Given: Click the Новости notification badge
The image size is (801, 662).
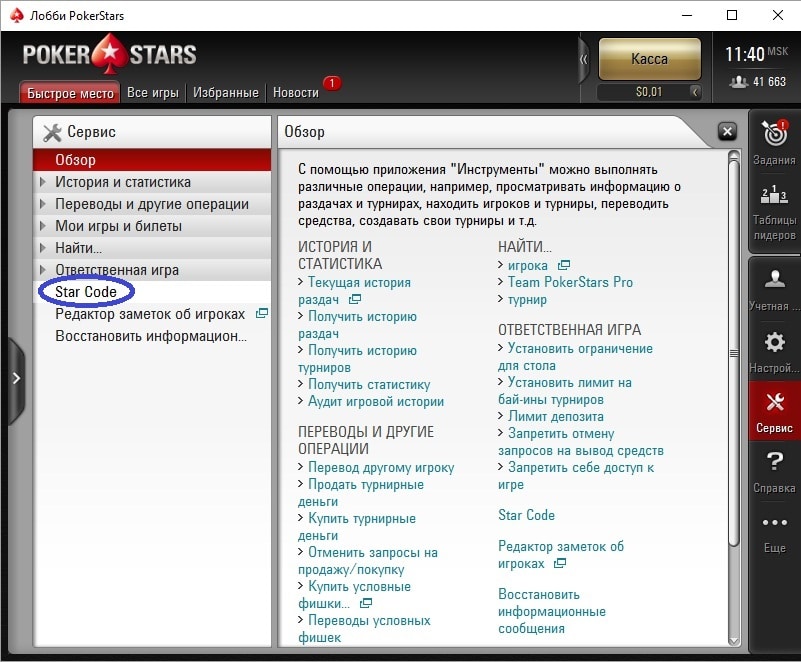Looking at the screenshot, I should click(x=332, y=83).
